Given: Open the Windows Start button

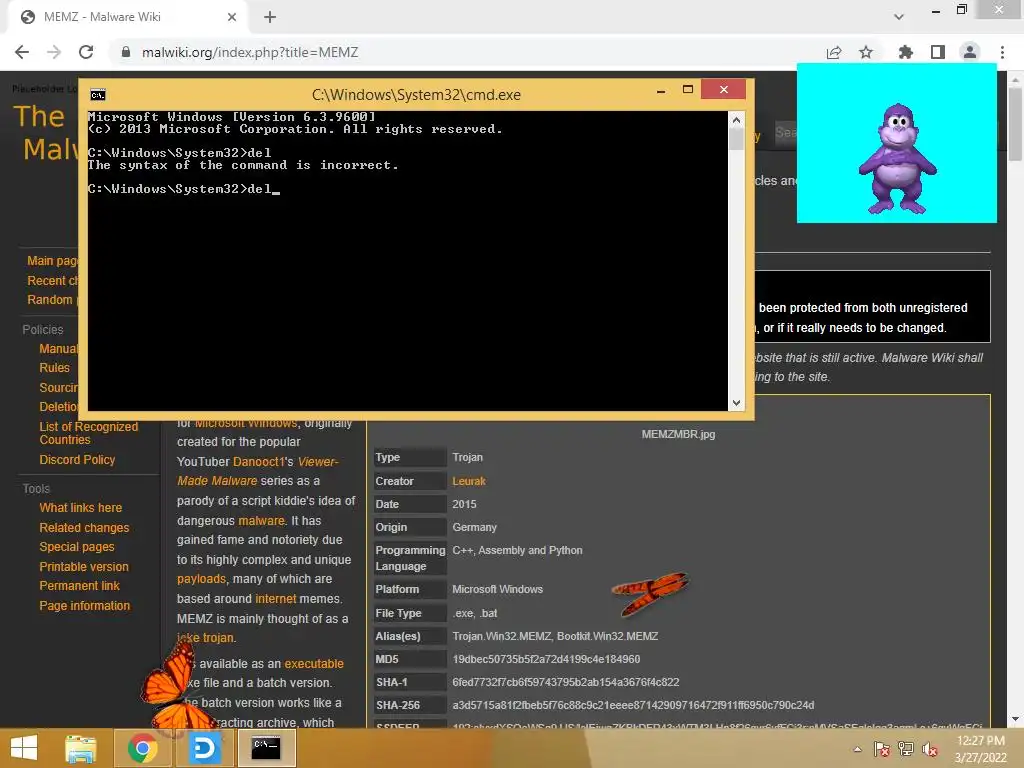Looking at the screenshot, I should click(x=24, y=748).
